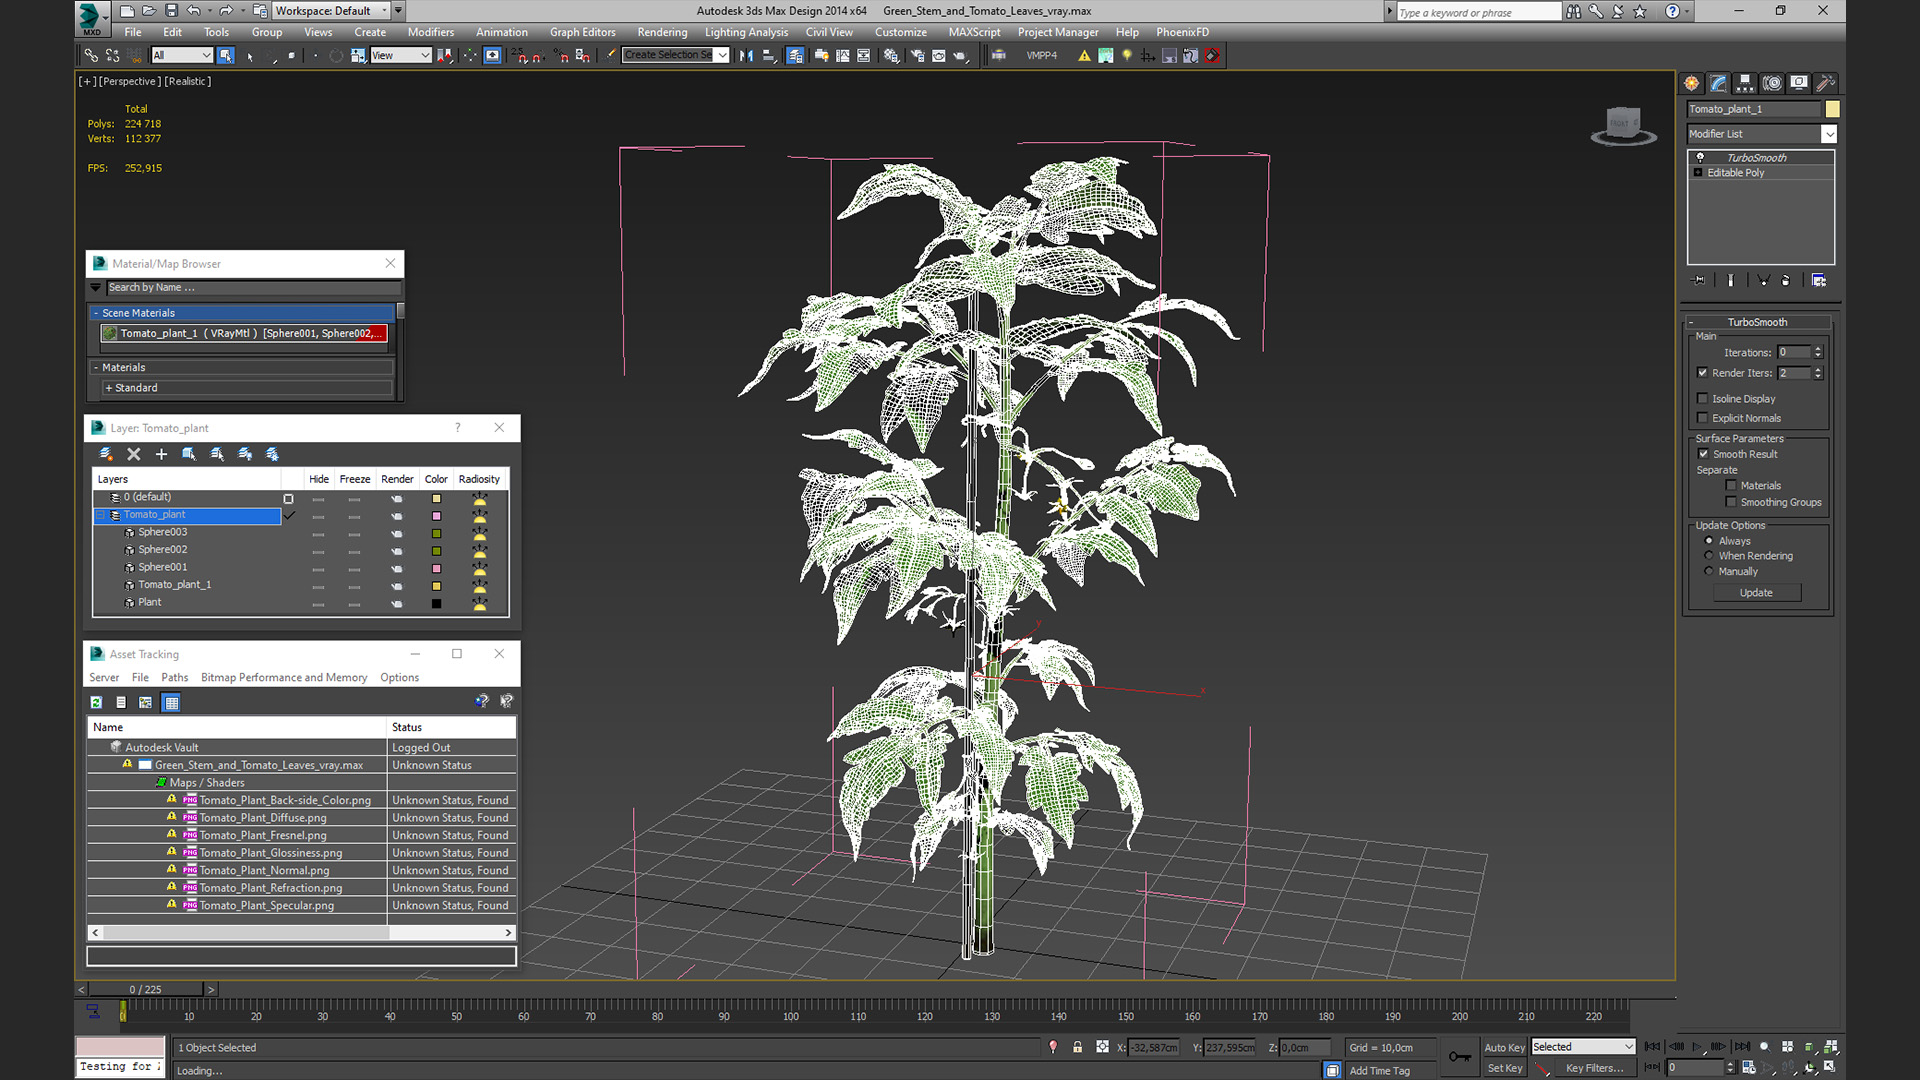Click the Plant layer black color swatch
This screenshot has width=1920, height=1080.
click(x=436, y=603)
